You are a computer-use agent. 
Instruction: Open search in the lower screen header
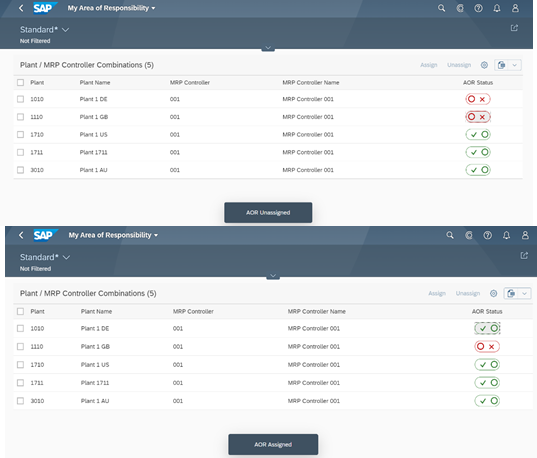click(450, 235)
